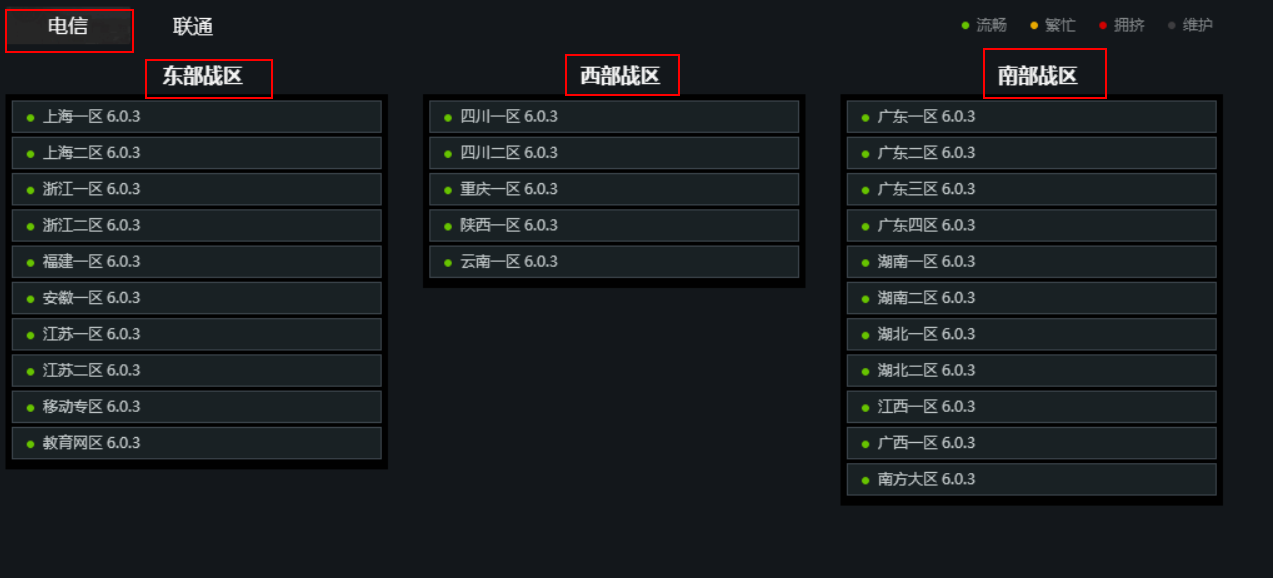
Task: Select 江苏二区 6.0.3 server
Action: pyautogui.click(x=197, y=371)
